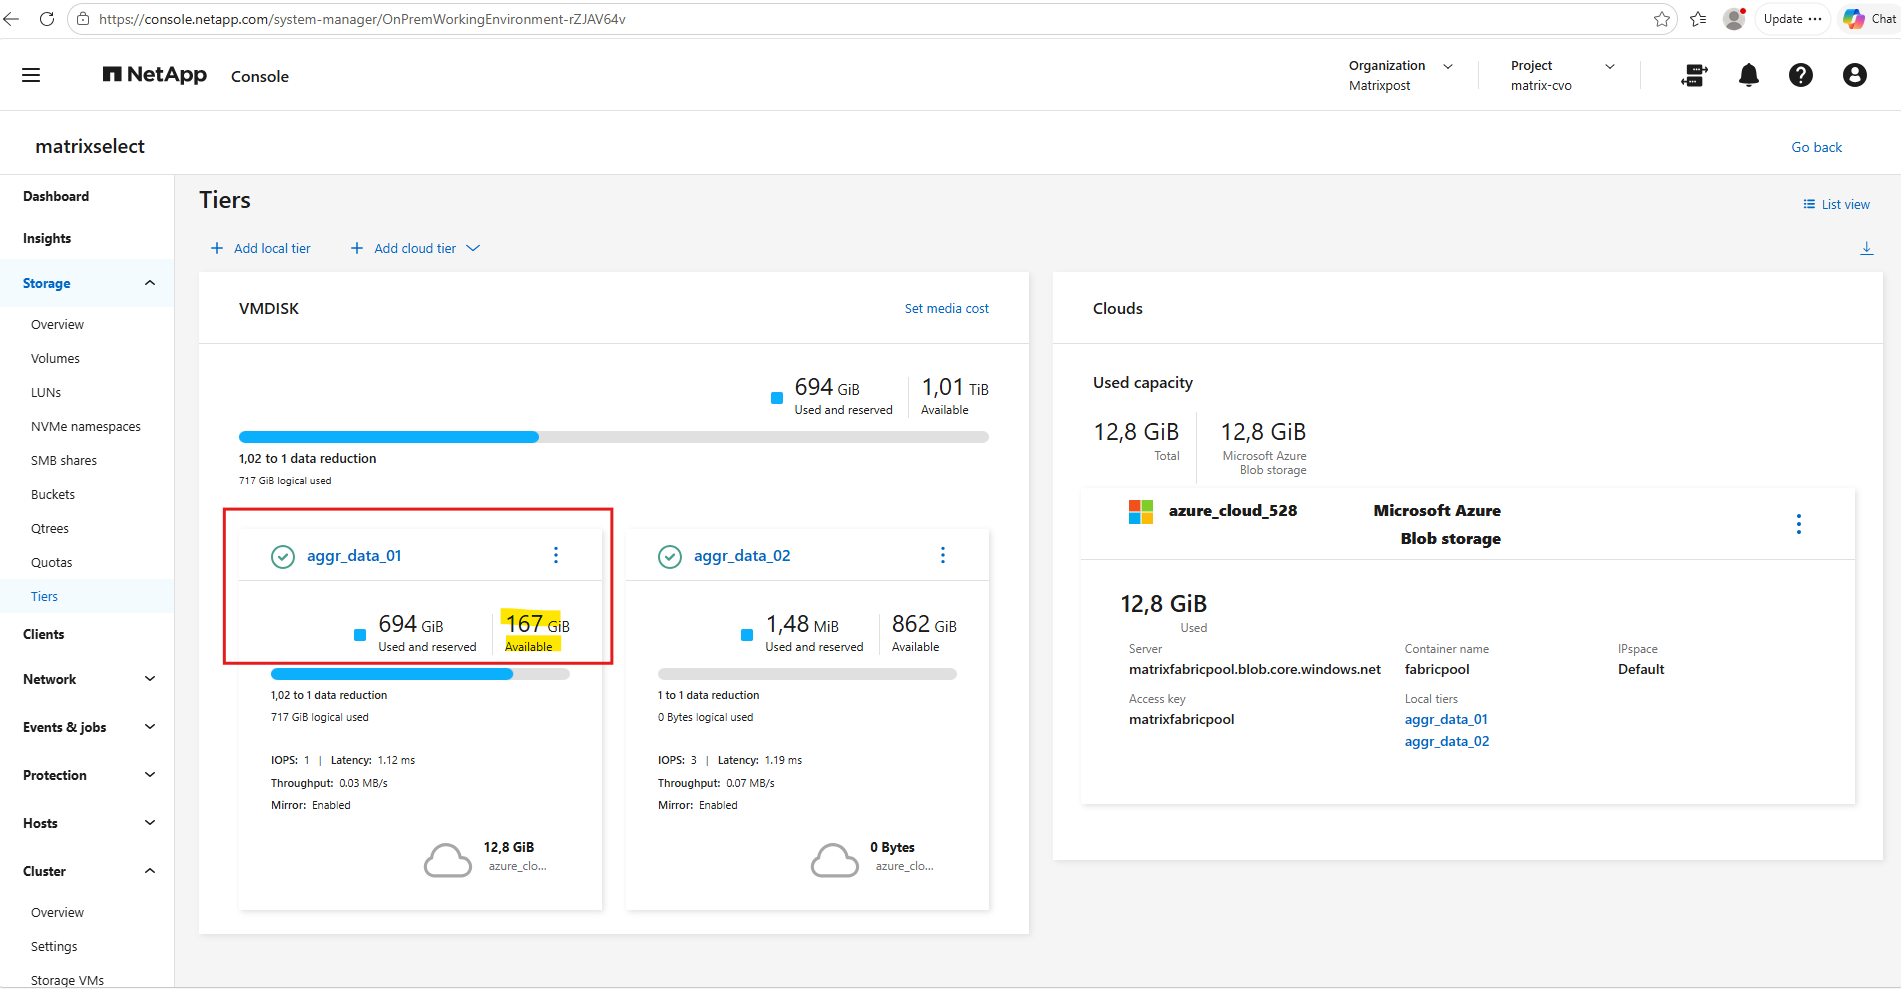The height and width of the screenshot is (990, 1901).
Task: Click the agents/connectors icon in header
Action: click(x=1694, y=75)
